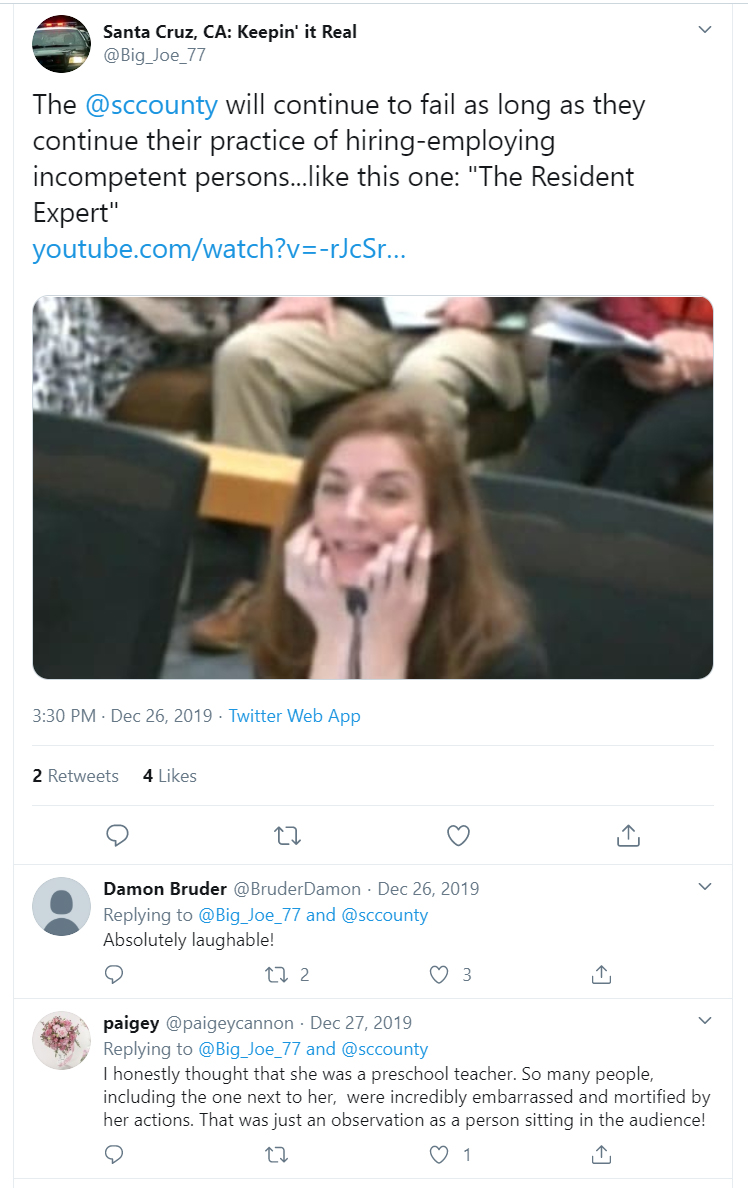Share the main tweet

(x=628, y=835)
